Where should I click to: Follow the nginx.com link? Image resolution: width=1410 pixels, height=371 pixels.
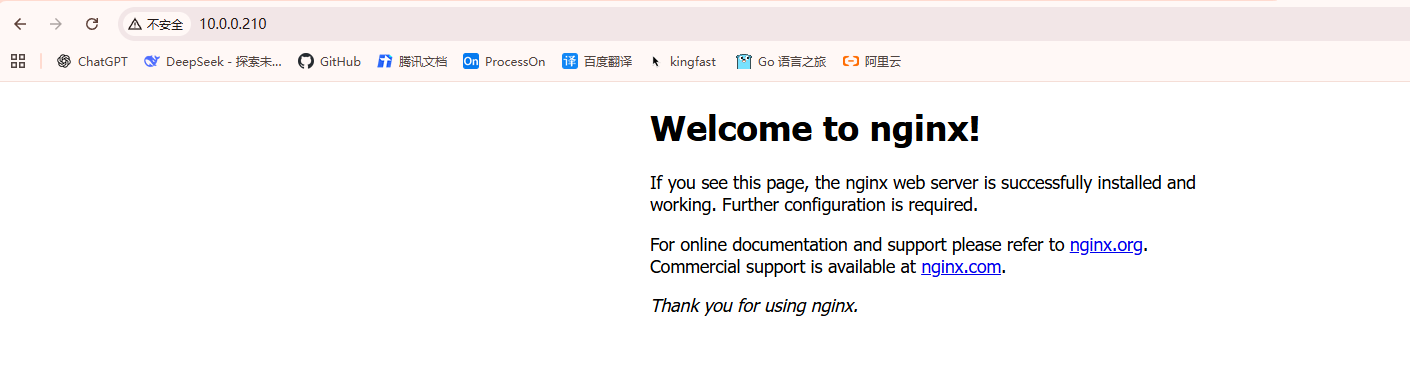[961, 267]
